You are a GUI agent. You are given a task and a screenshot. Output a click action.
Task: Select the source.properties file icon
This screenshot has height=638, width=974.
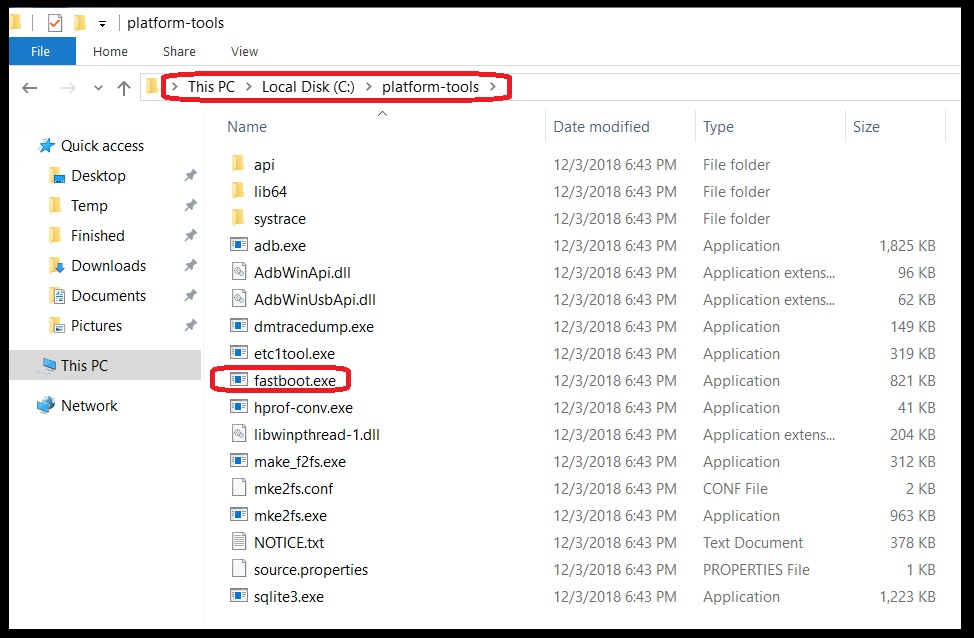[x=239, y=568]
